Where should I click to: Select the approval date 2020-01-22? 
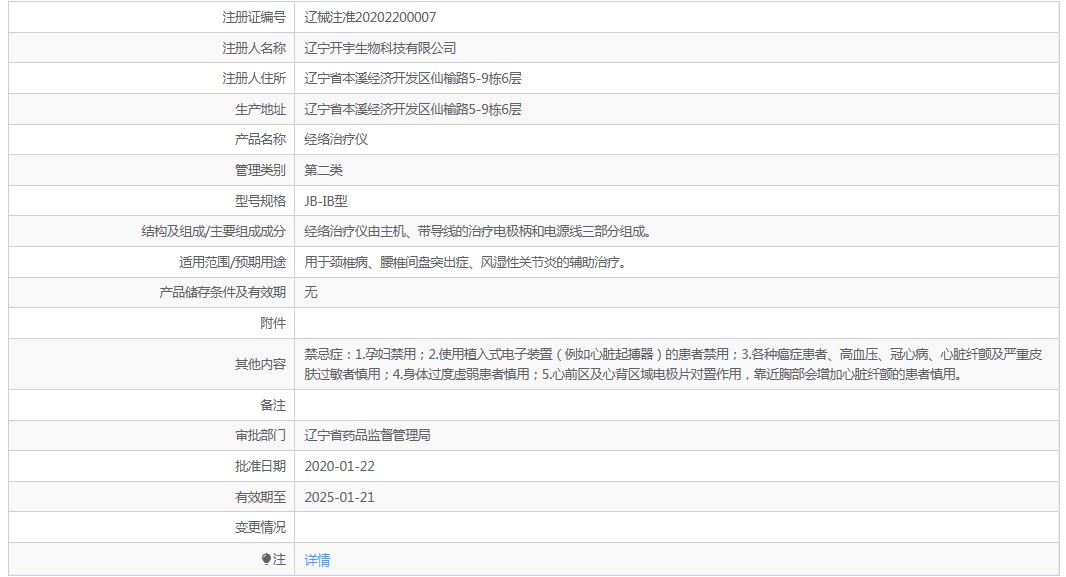[339, 466]
